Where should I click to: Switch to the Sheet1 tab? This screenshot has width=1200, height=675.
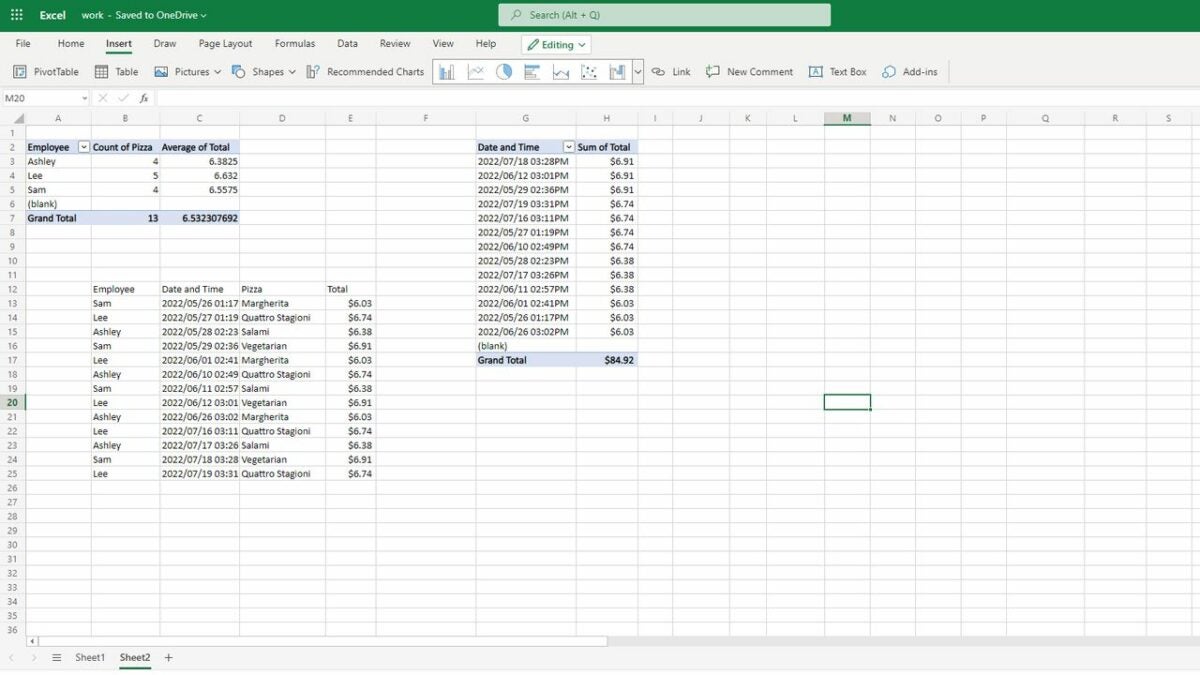coord(90,657)
